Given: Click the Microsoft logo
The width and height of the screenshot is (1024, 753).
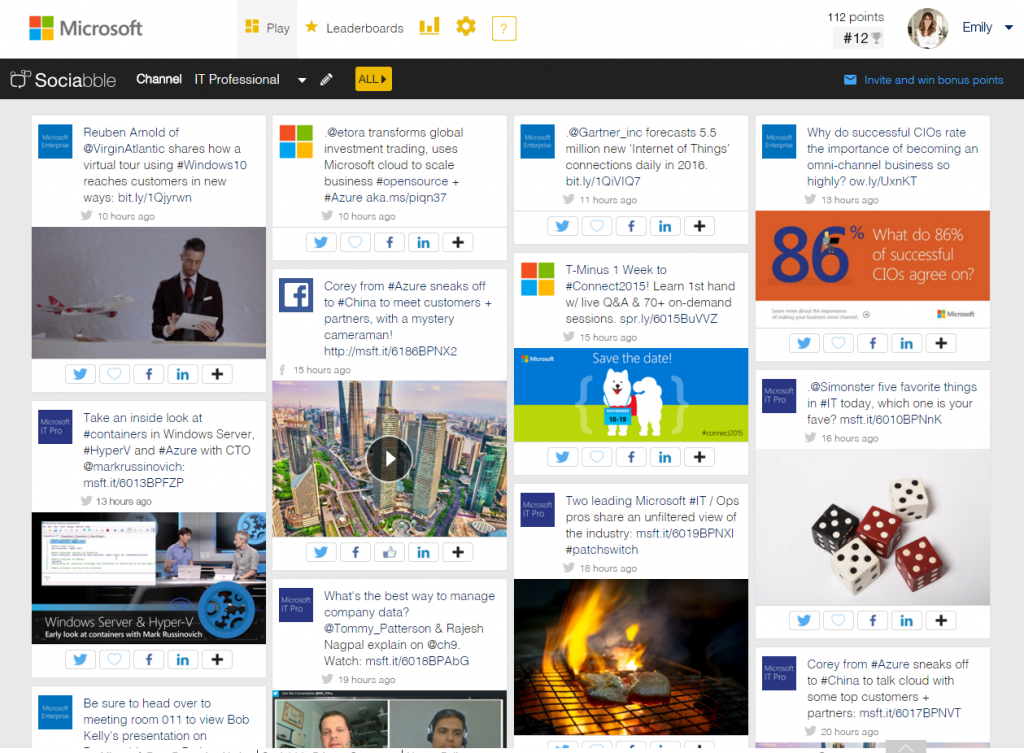Looking at the screenshot, I should 86,28.
